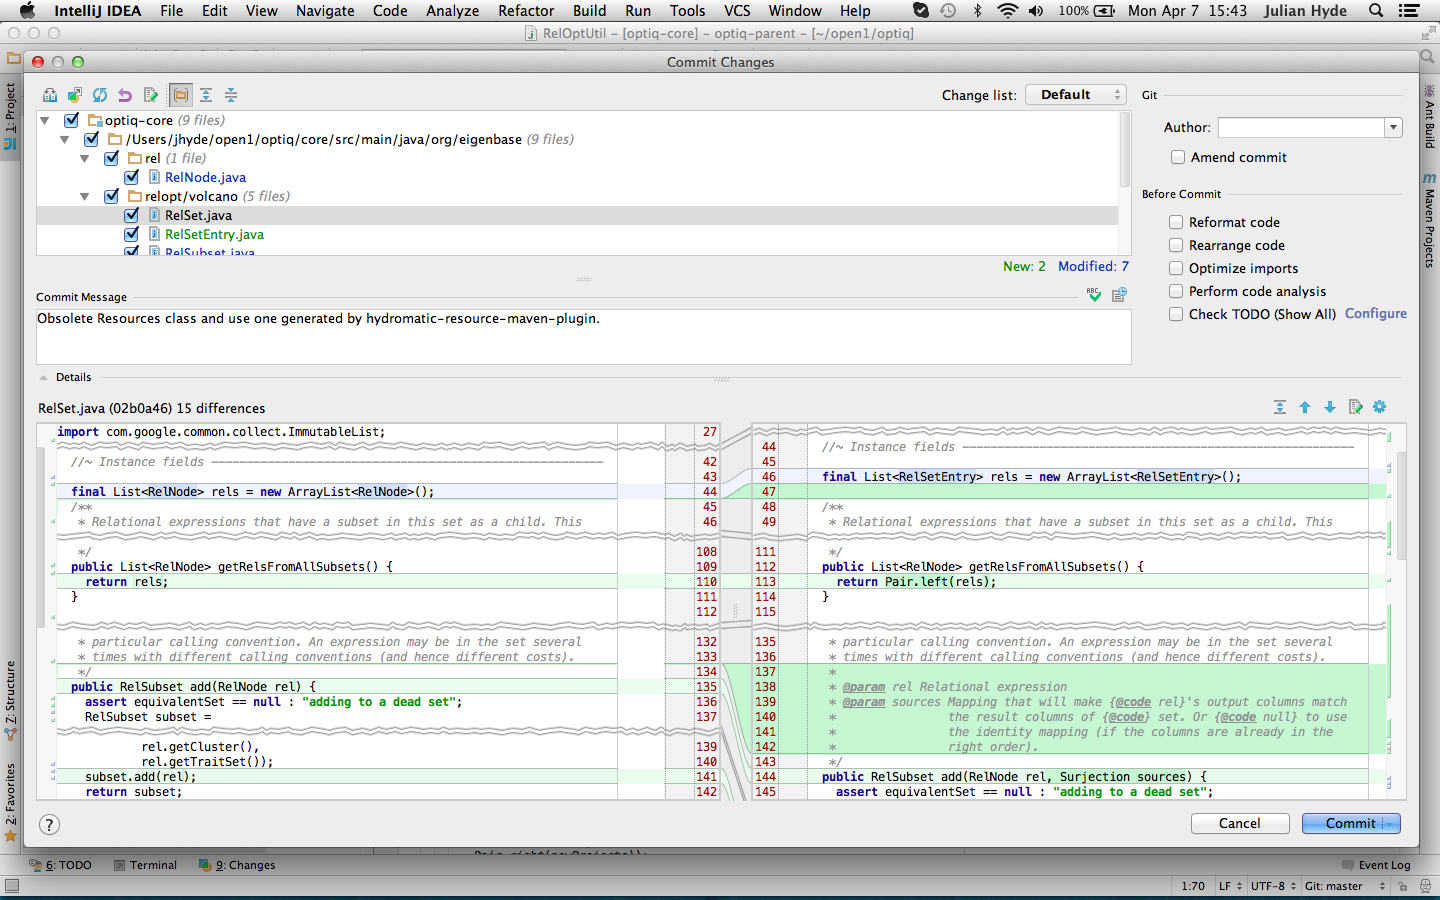1440x900 pixels.
Task: Select the RelSet.java file row
Action: click(577, 215)
